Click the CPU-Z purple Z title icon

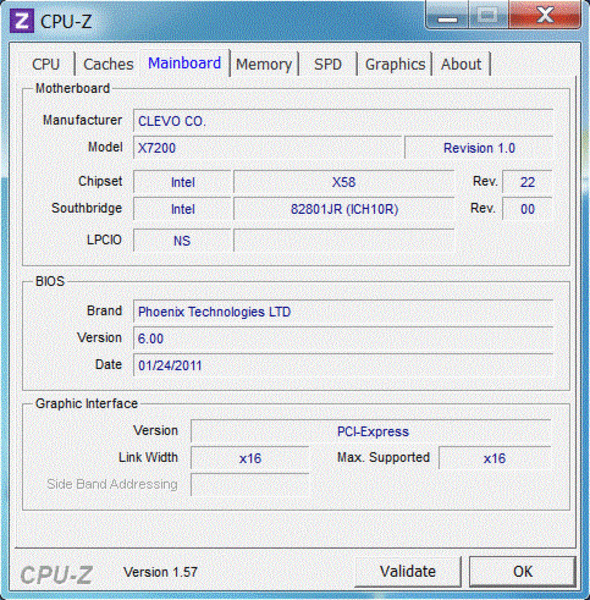21,21
